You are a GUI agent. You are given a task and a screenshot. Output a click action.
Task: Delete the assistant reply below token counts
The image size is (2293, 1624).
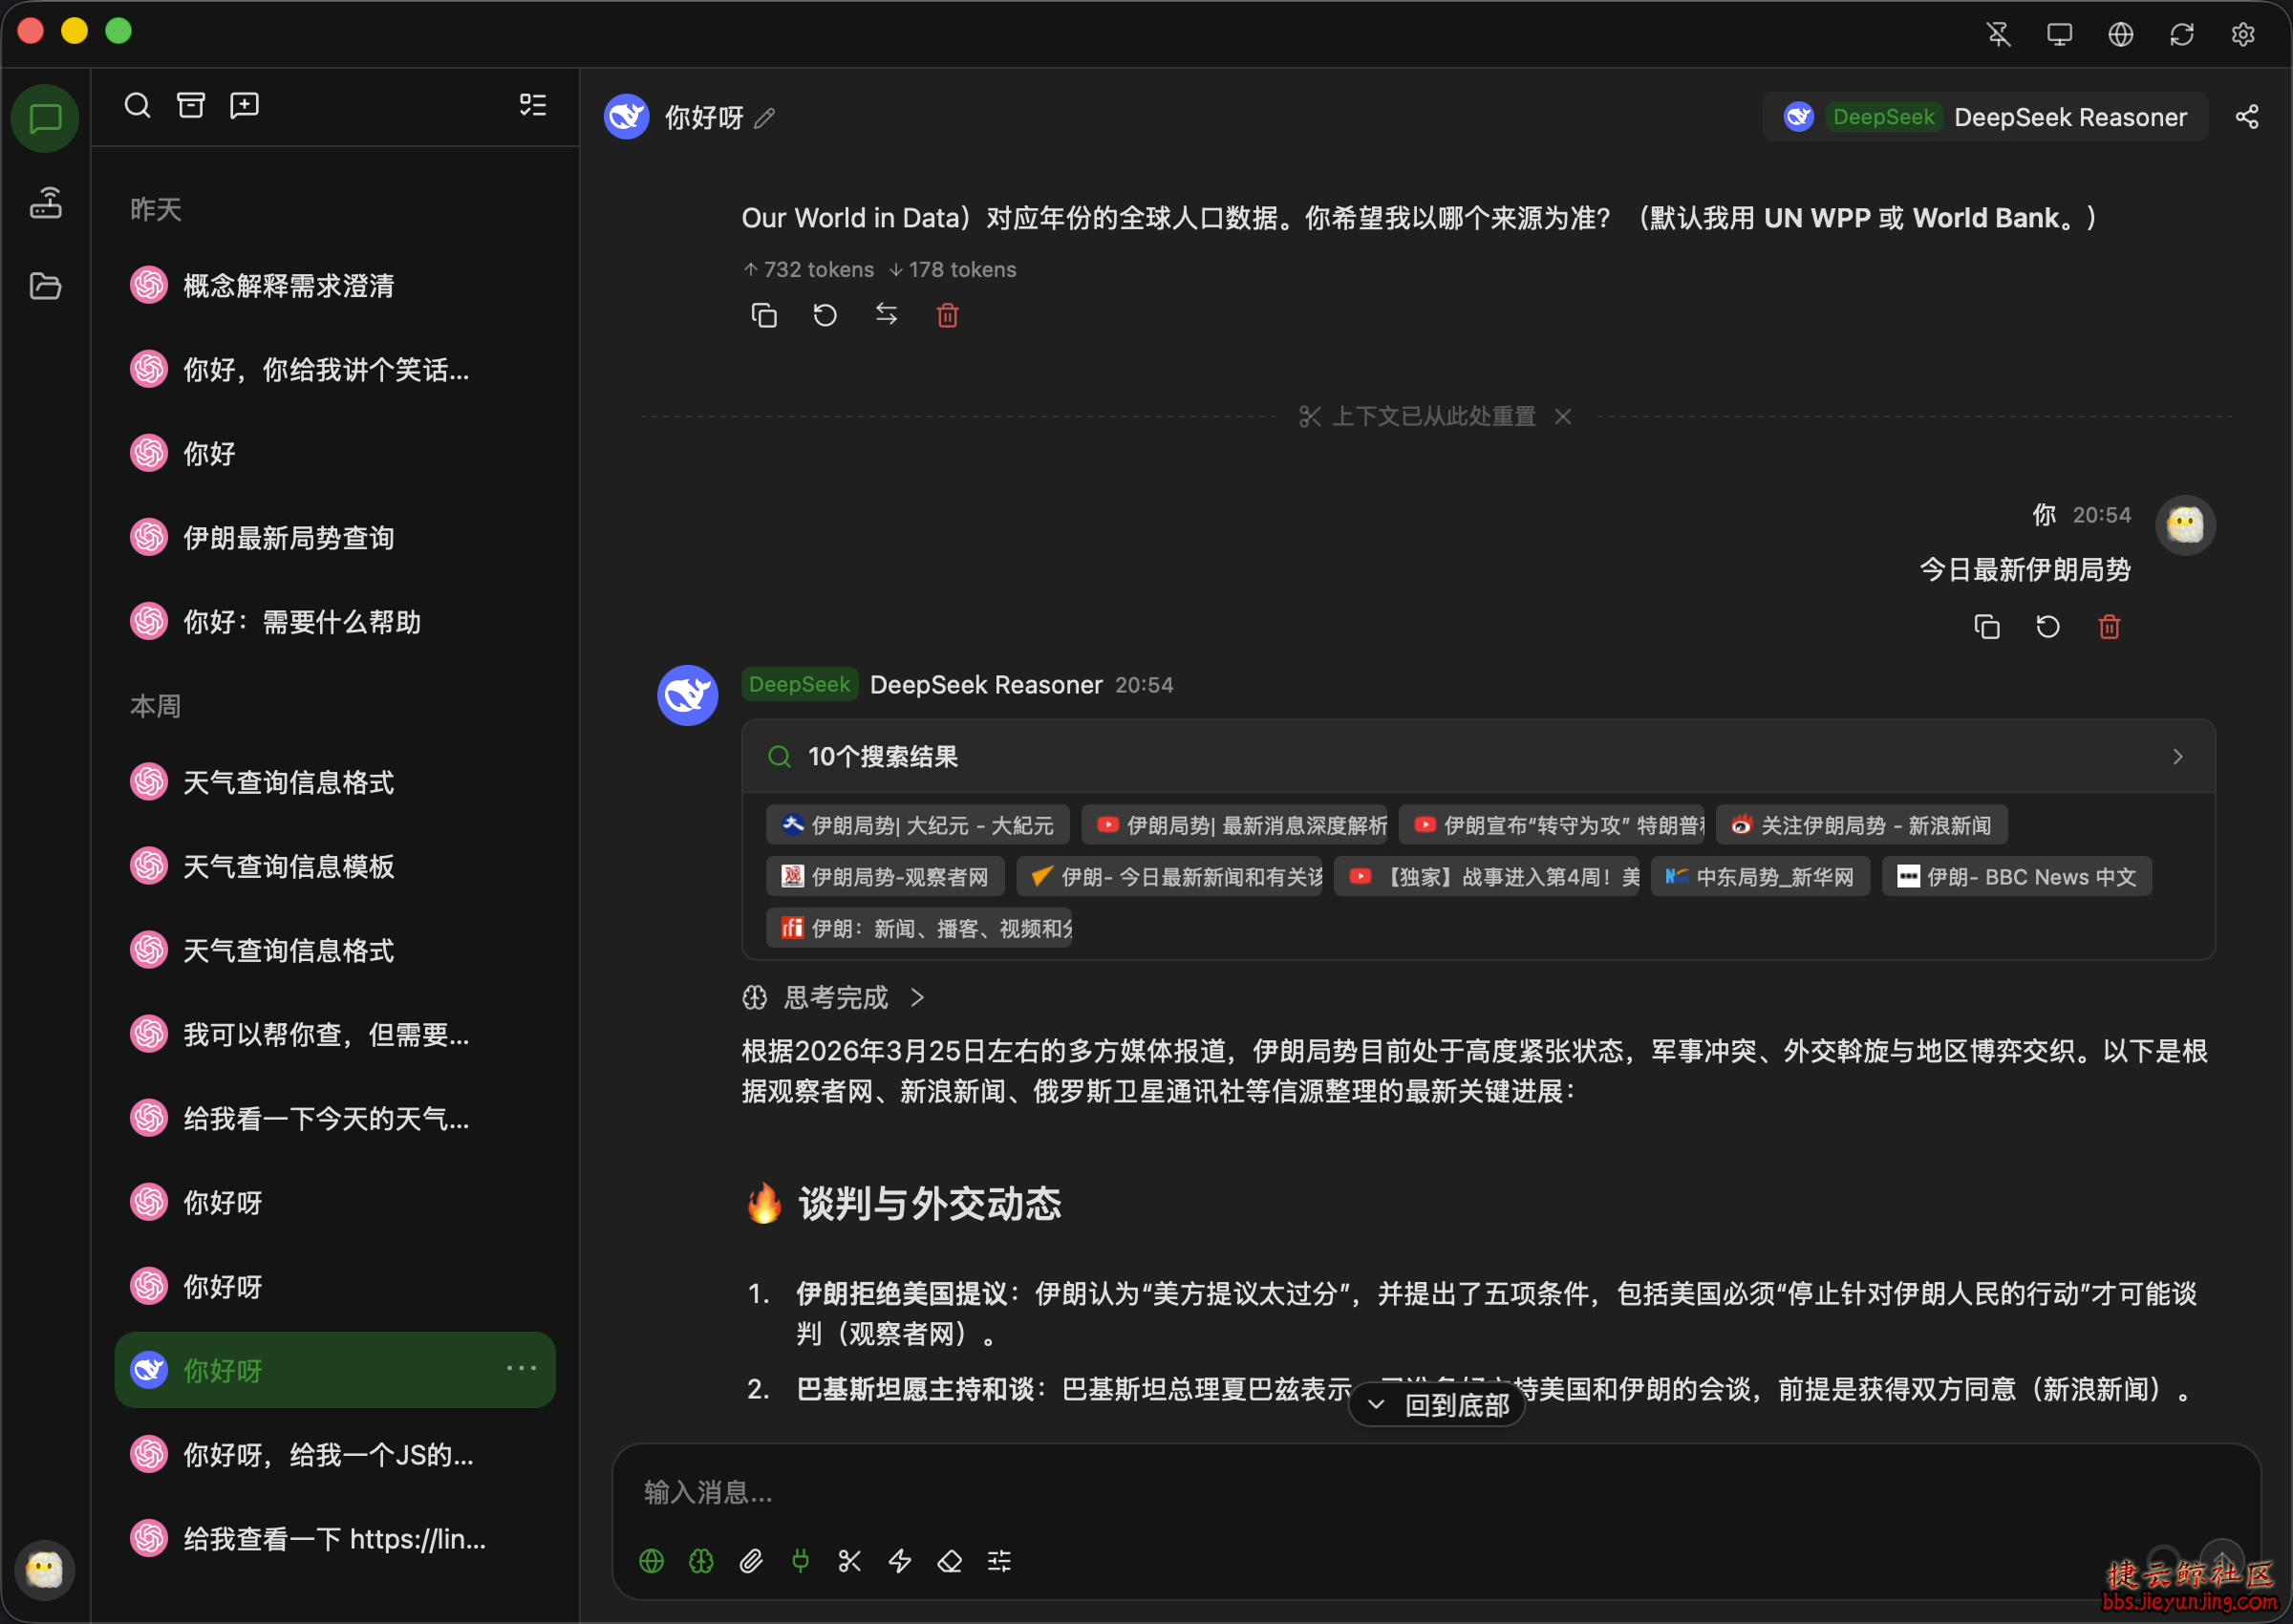[947, 316]
